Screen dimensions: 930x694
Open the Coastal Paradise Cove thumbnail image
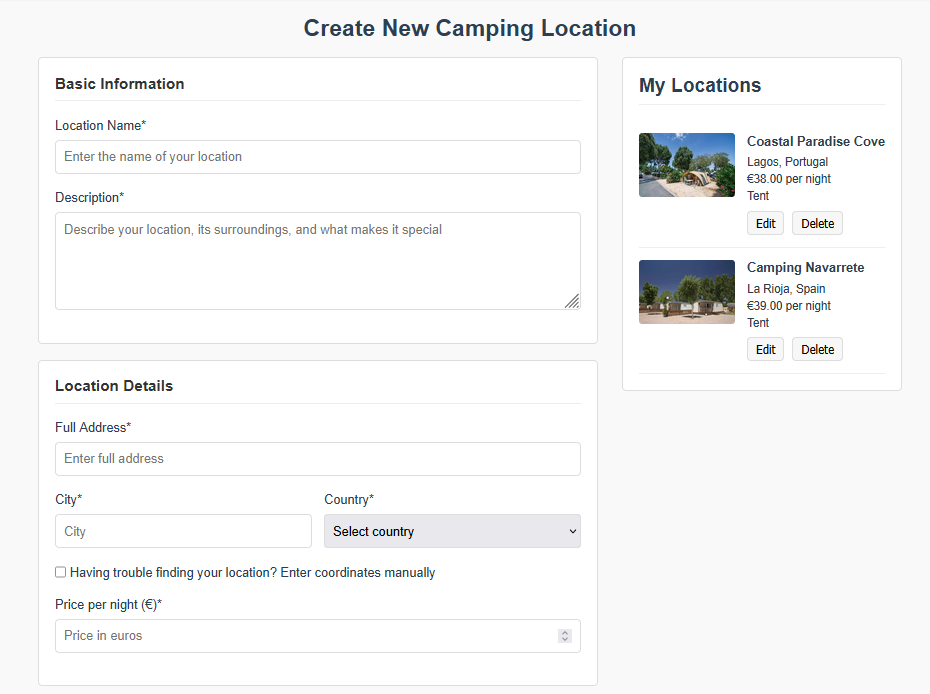687,165
